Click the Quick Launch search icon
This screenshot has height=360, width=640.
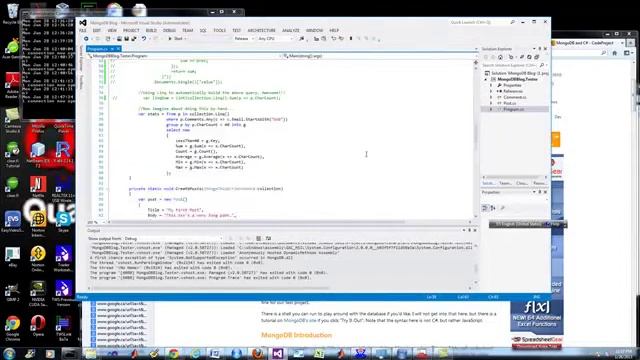coord(512,22)
